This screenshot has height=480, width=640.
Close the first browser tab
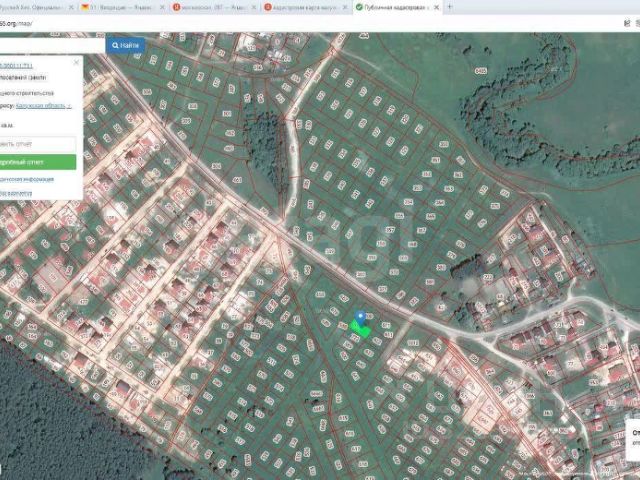click(71, 7)
